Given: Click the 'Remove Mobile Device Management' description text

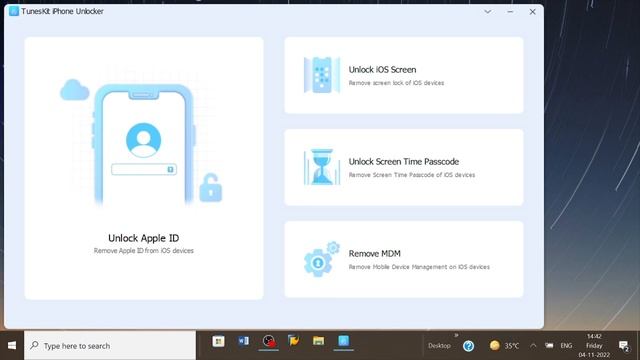Looking at the screenshot, I should pos(419,267).
